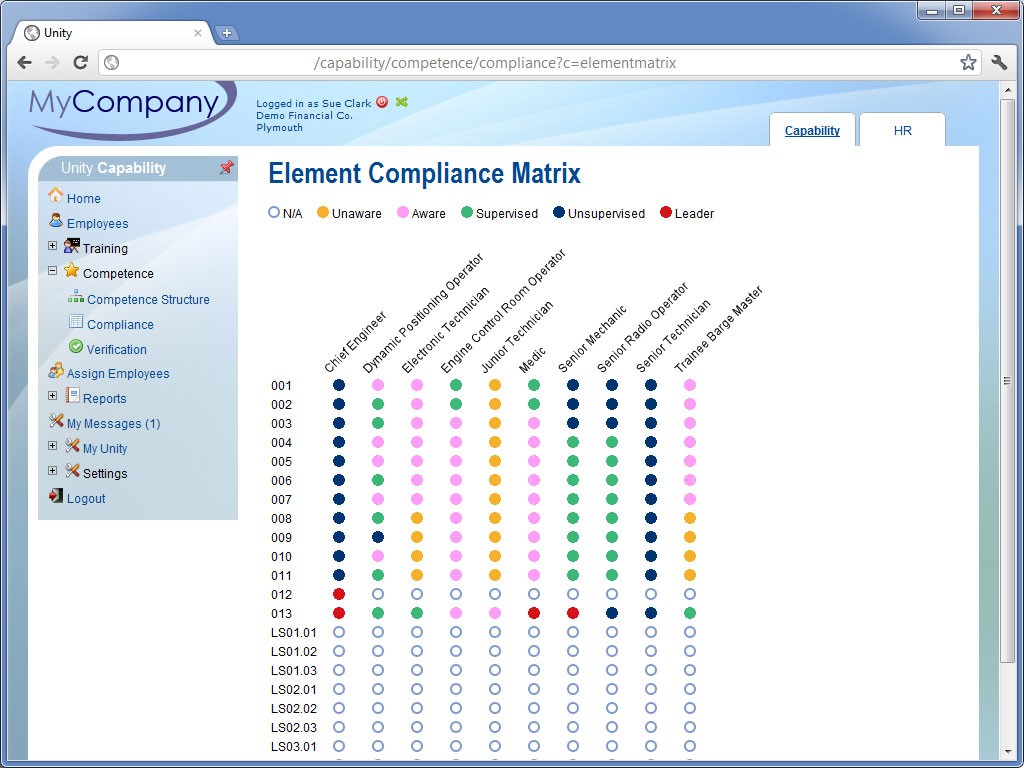The height and width of the screenshot is (768, 1024).
Task: Click the Compliance table icon
Action: pos(76,321)
